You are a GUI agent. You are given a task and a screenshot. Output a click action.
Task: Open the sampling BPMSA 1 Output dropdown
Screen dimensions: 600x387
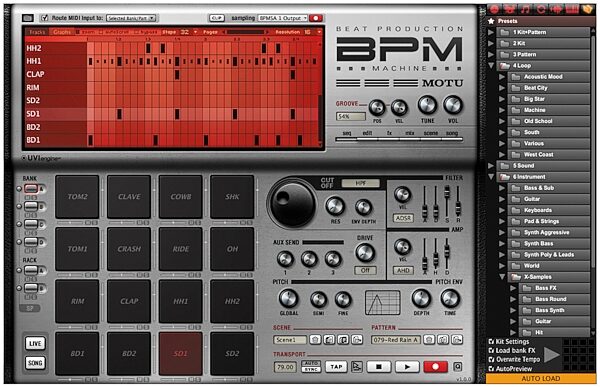point(283,18)
